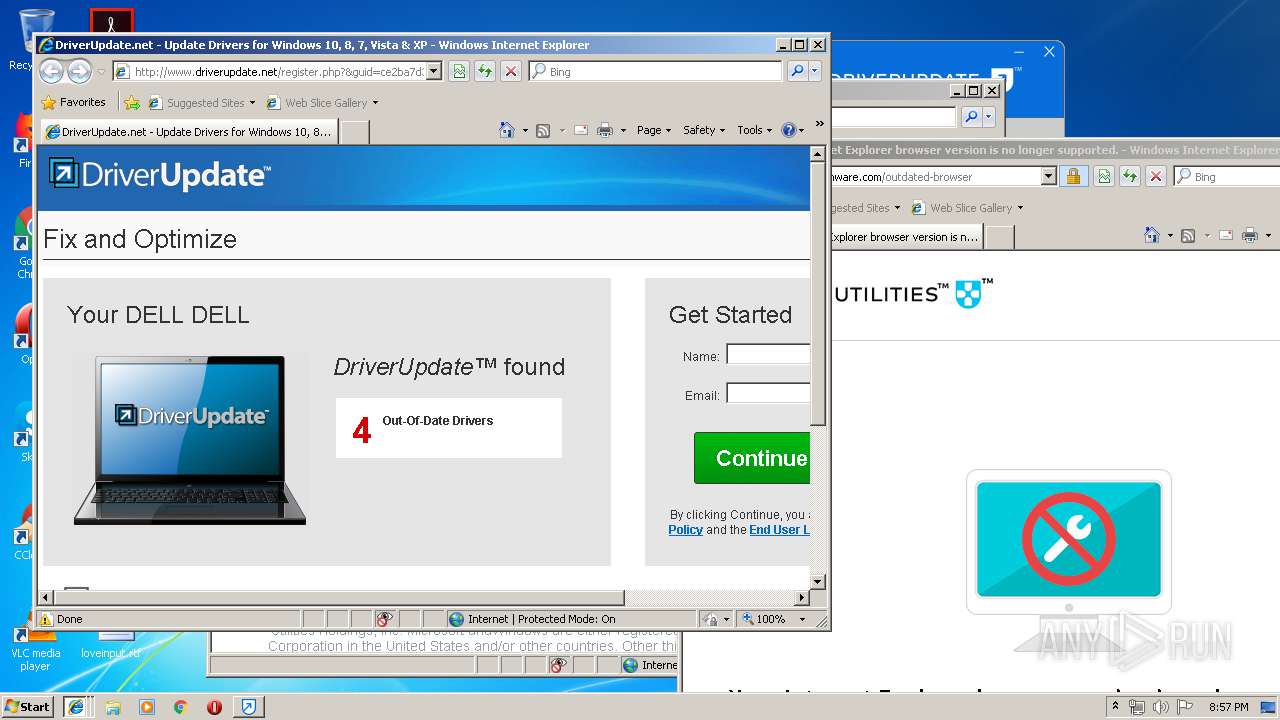Viewport: 1280px width, 720px height.
Task: Open the media player taskbar icon
Action: [147, 707]
